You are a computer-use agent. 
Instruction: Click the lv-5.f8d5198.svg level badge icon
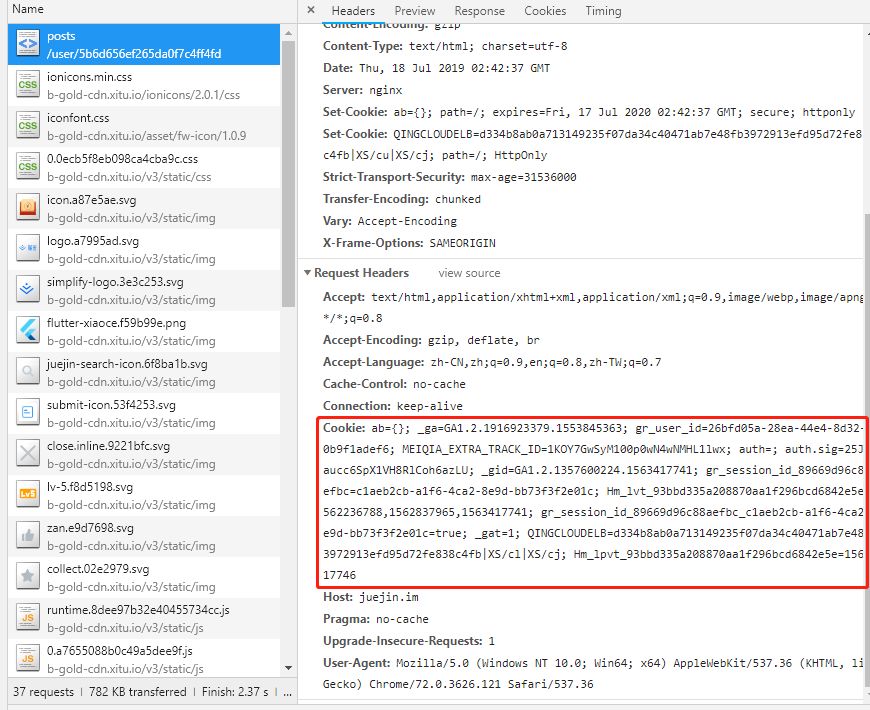click(x=28, y=495)
